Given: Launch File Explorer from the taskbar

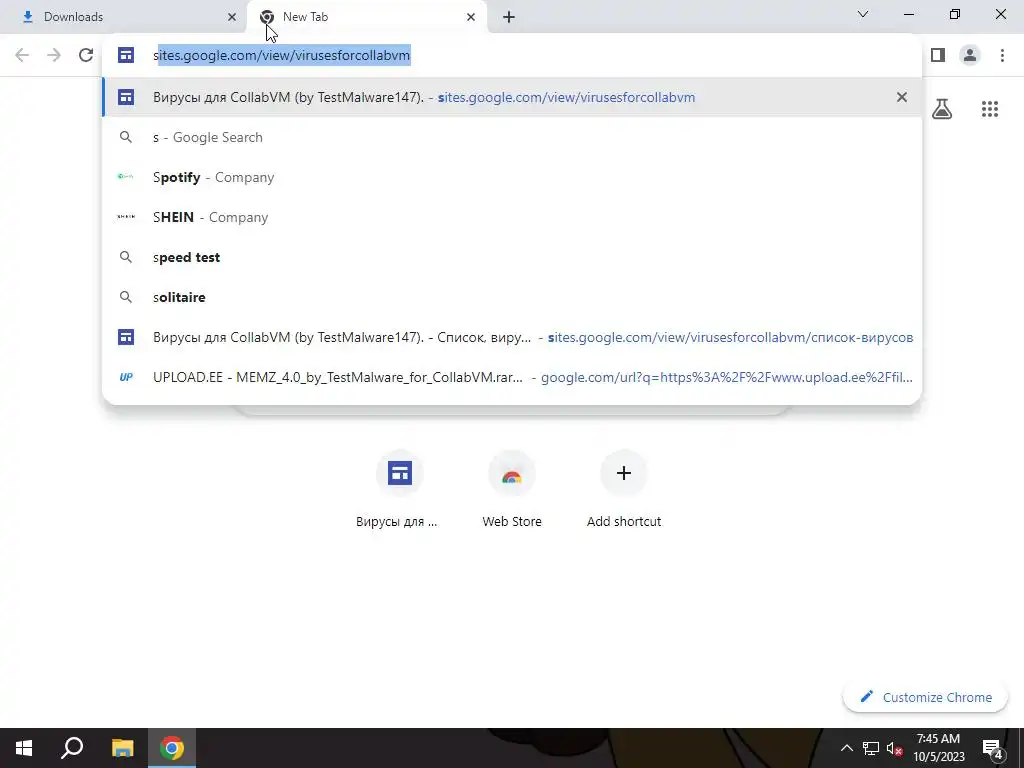Looking at the screenshot, I should coord(122,748).
